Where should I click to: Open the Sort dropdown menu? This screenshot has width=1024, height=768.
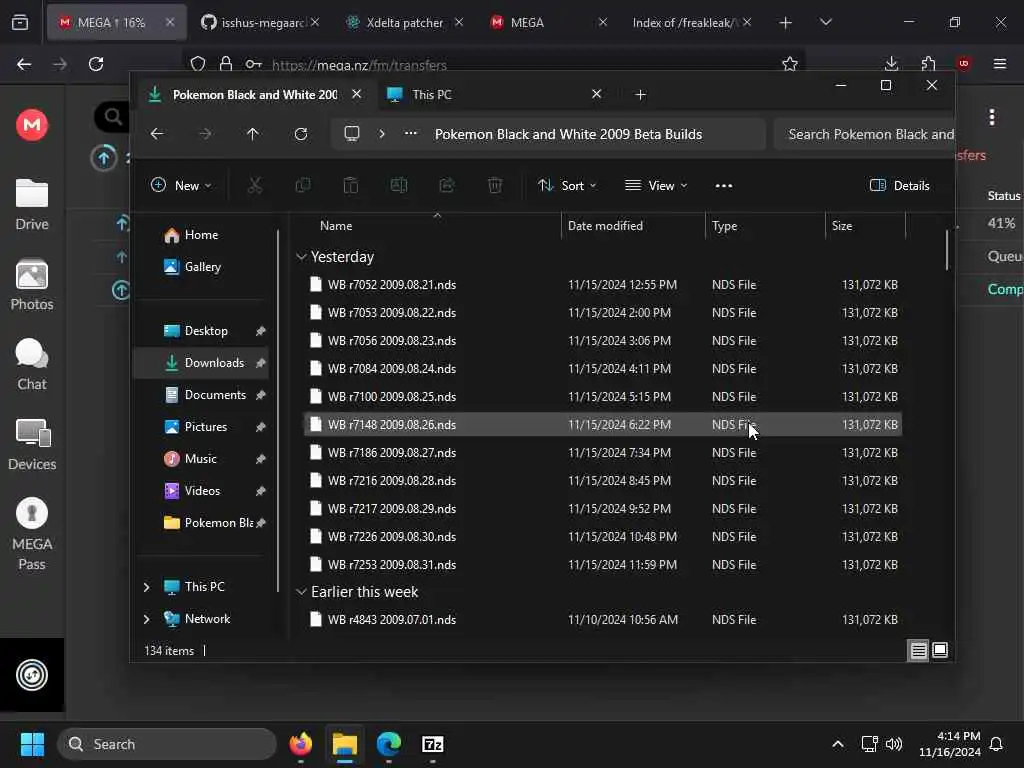(567, 185)
